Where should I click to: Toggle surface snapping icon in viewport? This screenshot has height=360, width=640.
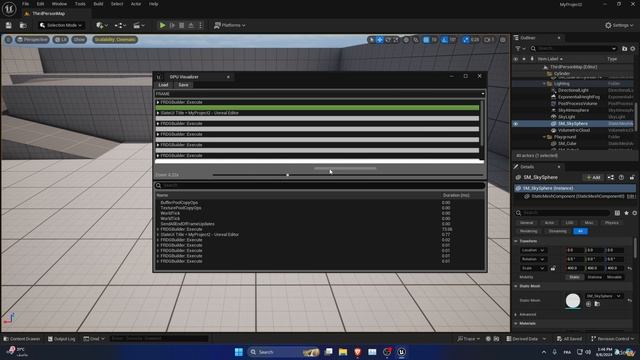point(416,40)
